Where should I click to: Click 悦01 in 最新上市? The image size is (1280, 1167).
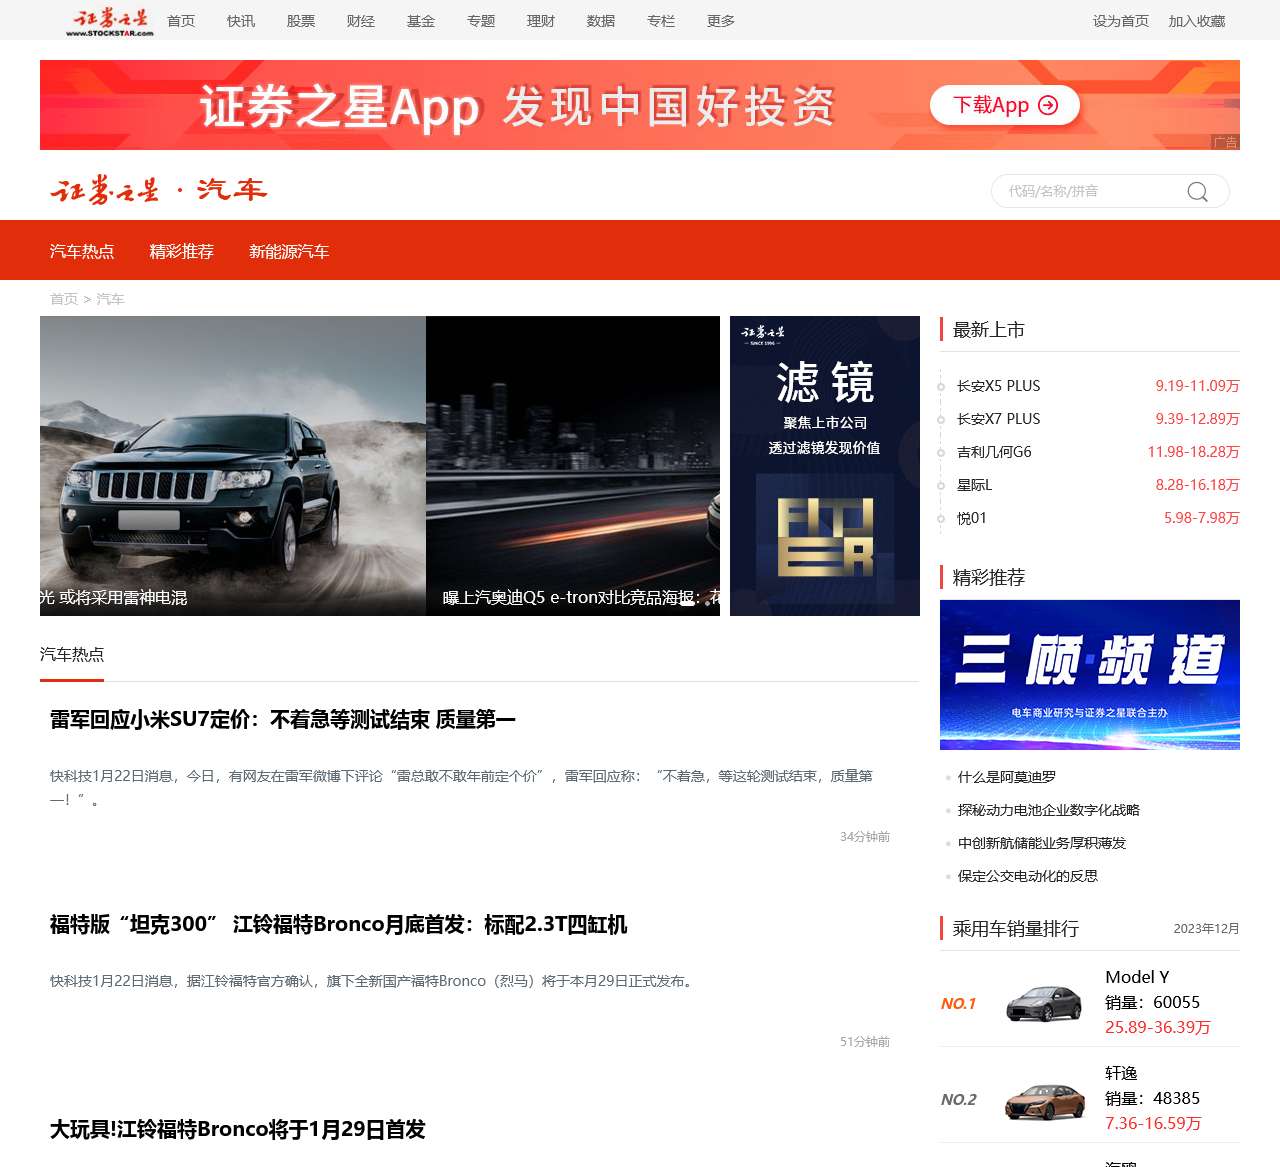(x=971, y=518)
